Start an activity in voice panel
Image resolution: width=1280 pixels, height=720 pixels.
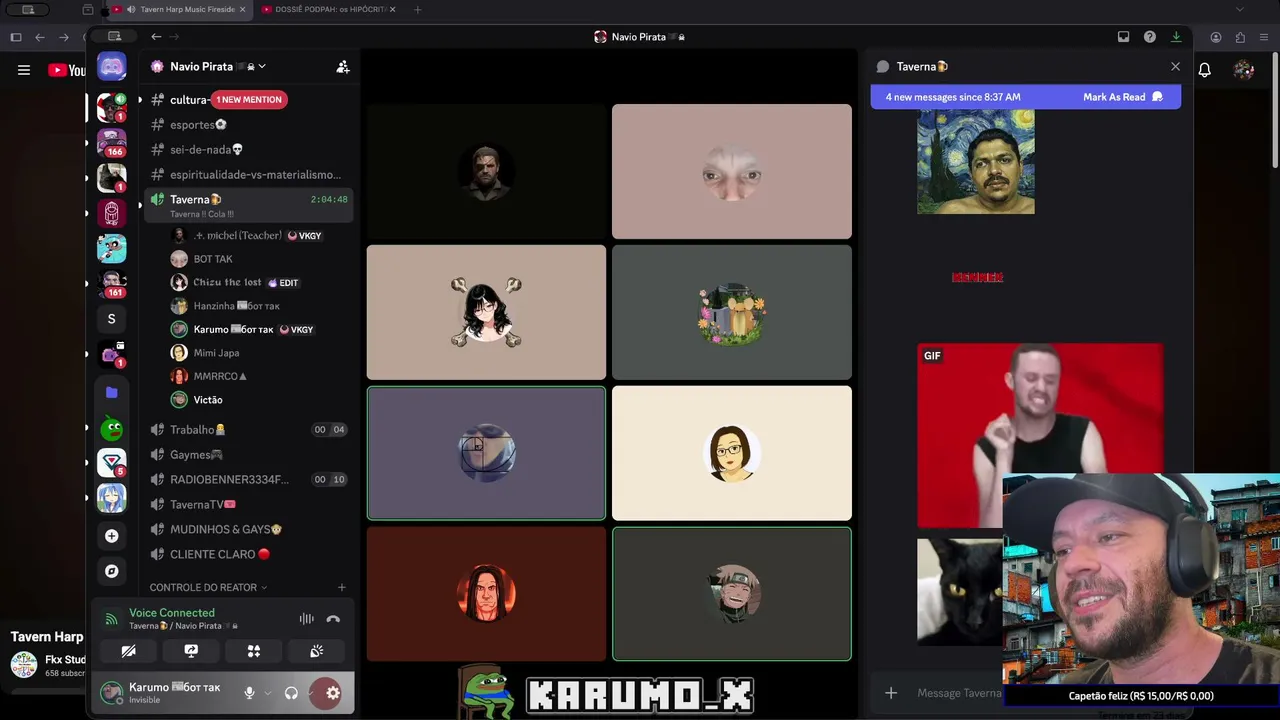[x=254, y=651]
